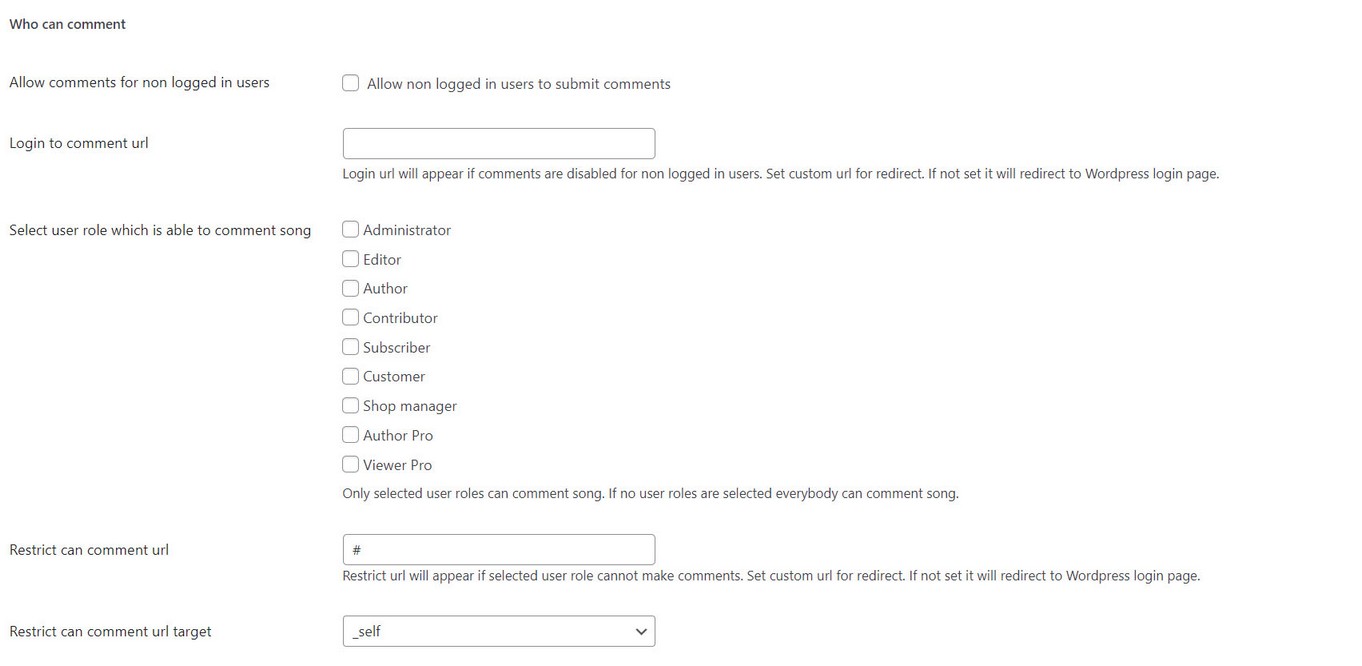Enable 'Allow non logged in users to submit comments' checkbox
Image resolution: width=1362 pixels, height=666 pixels.
pyautogui.click(x=351, y=83)
